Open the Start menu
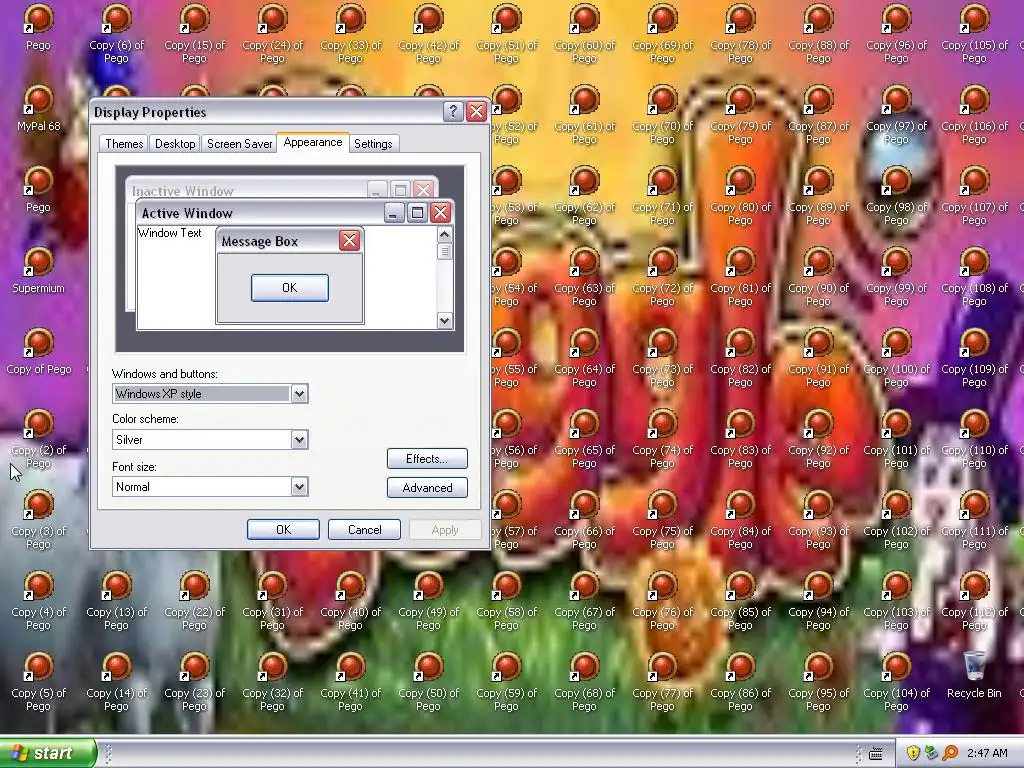 (48, 753)
